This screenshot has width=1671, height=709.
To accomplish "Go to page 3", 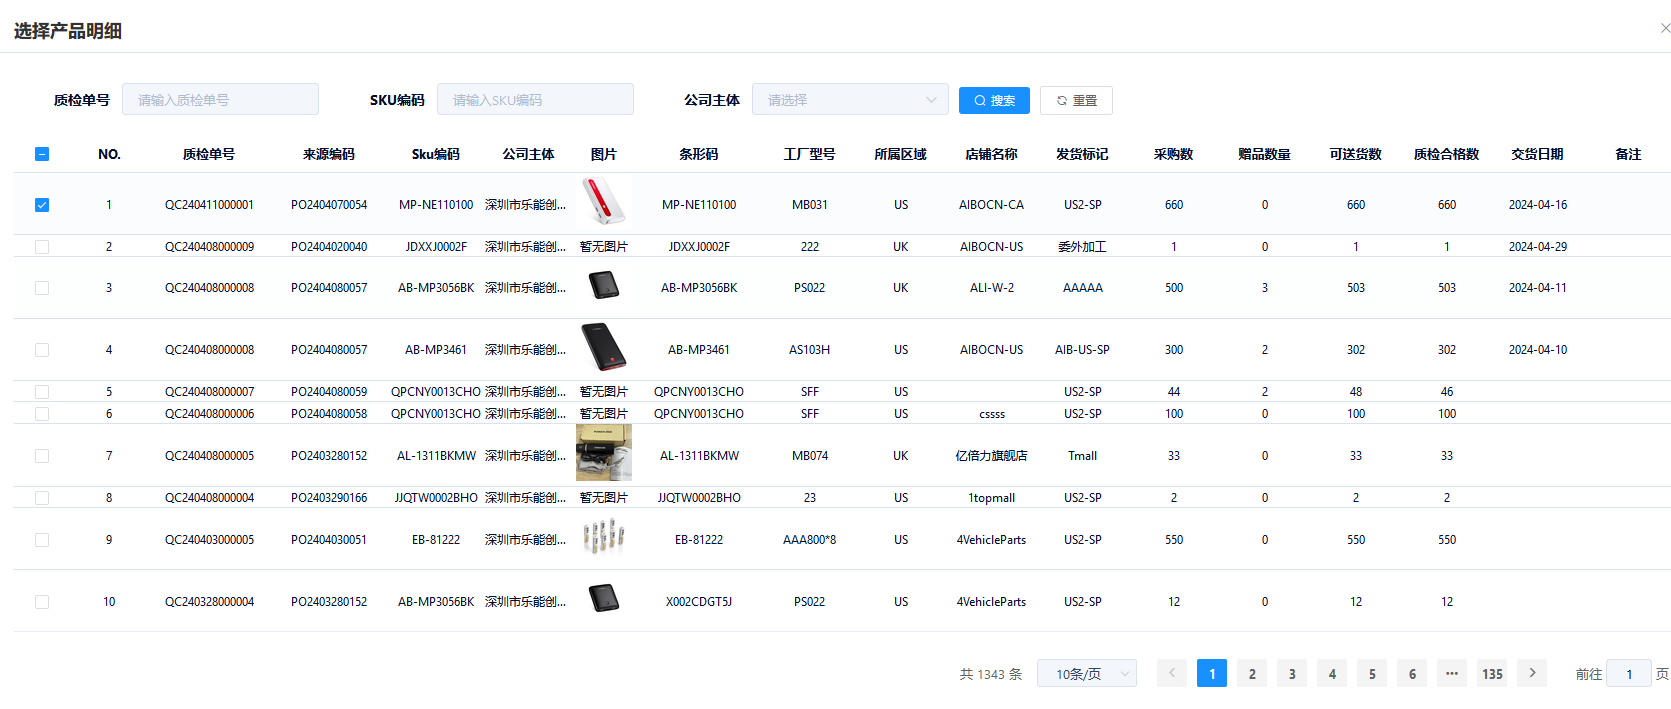I will pyautogui.click(x=1292, y=673).
